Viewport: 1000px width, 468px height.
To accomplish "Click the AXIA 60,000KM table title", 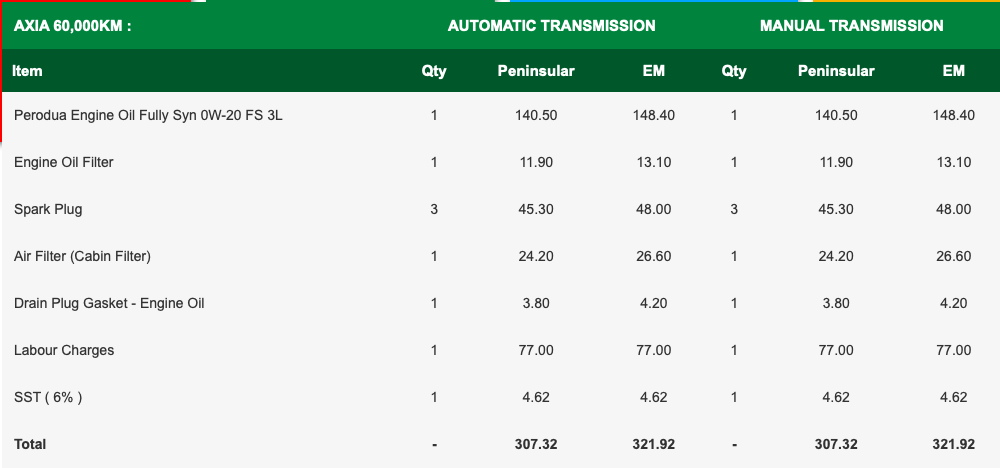I will (x=73, y=26).
